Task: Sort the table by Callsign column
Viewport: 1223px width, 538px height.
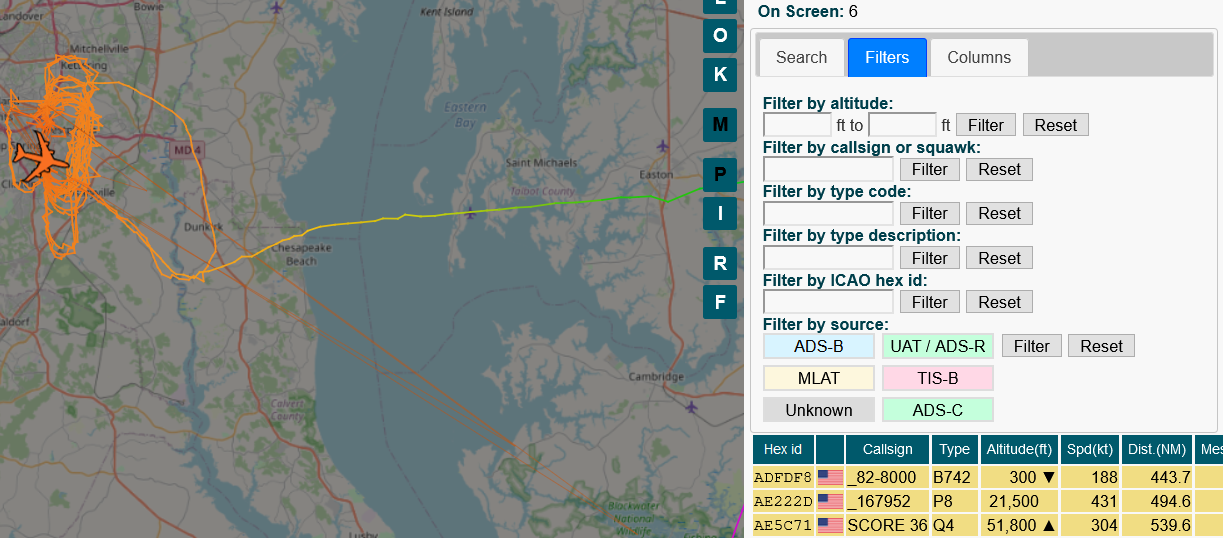Action: [888, 450]
